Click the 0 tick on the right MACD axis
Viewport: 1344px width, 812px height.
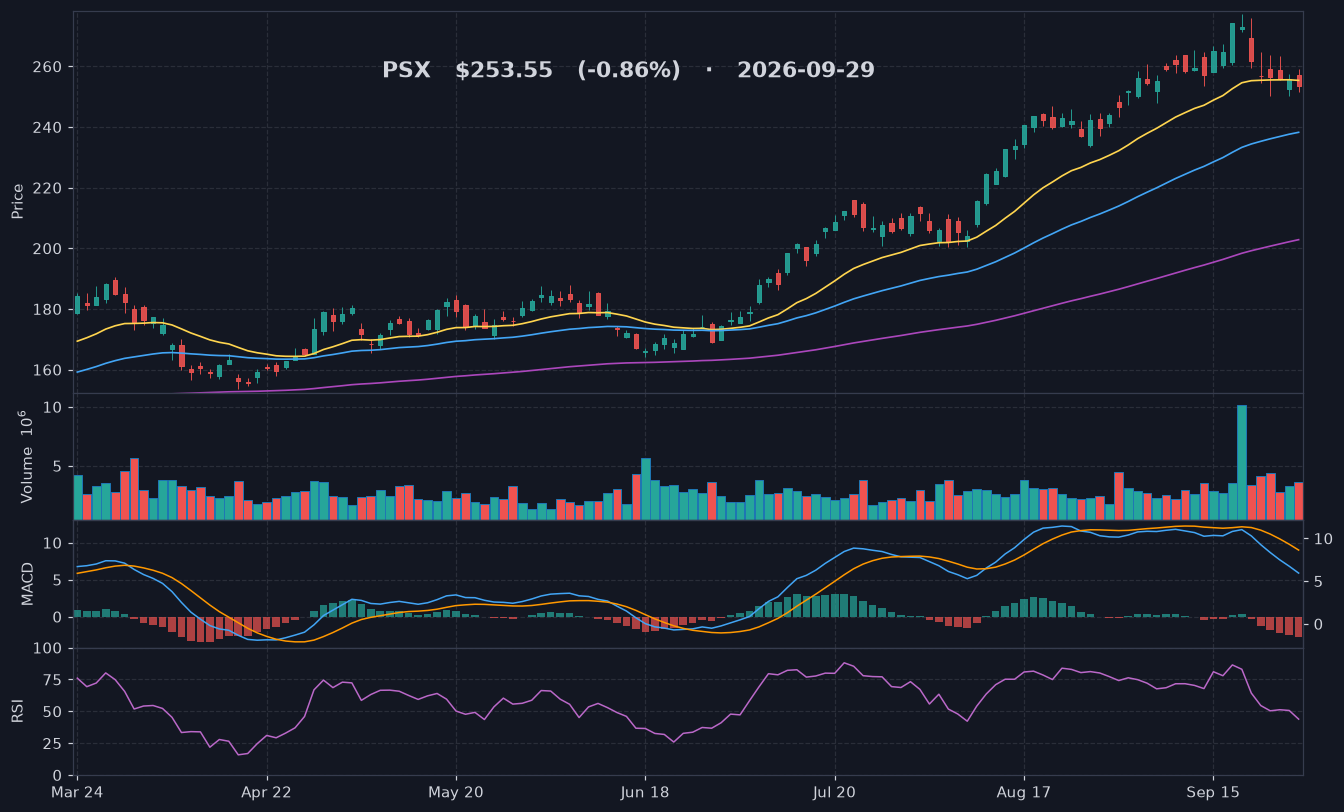click(x=1316, y=624)
